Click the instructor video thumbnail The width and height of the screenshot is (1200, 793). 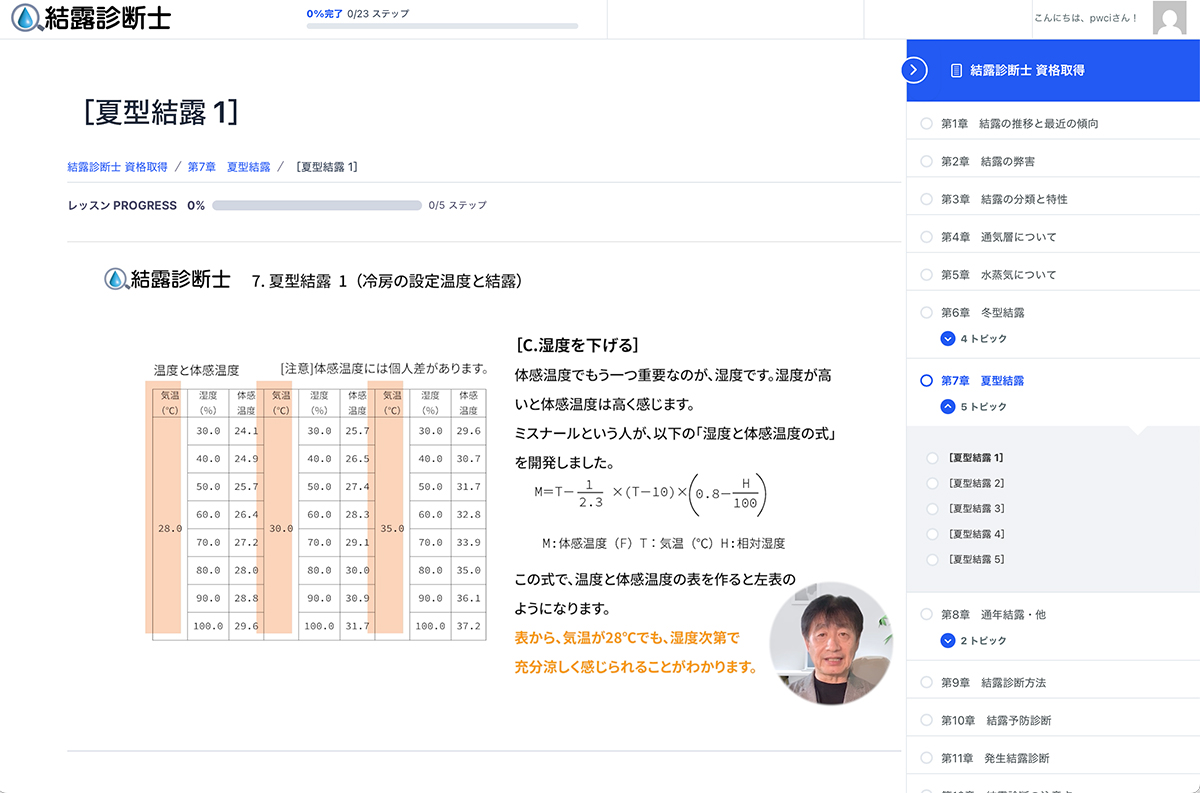click(x=831, y=644)
